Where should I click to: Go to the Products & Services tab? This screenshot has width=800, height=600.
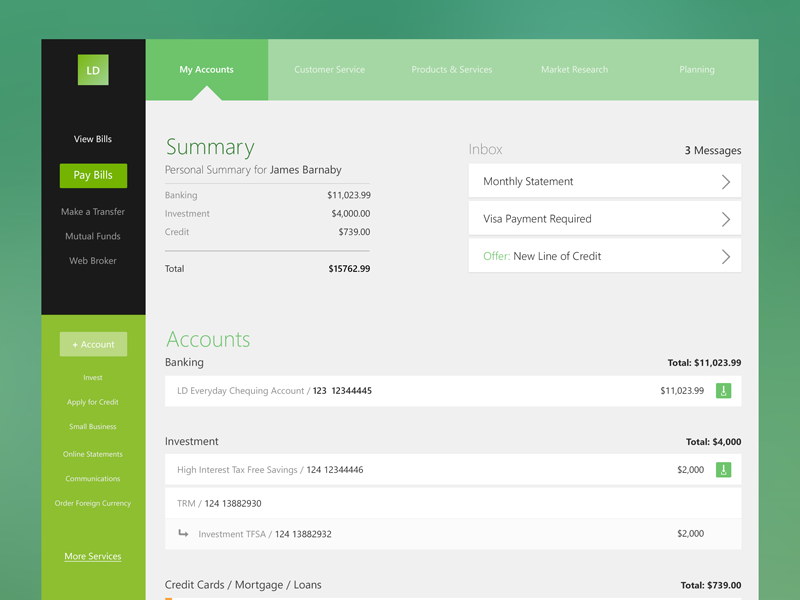point(451,70)
